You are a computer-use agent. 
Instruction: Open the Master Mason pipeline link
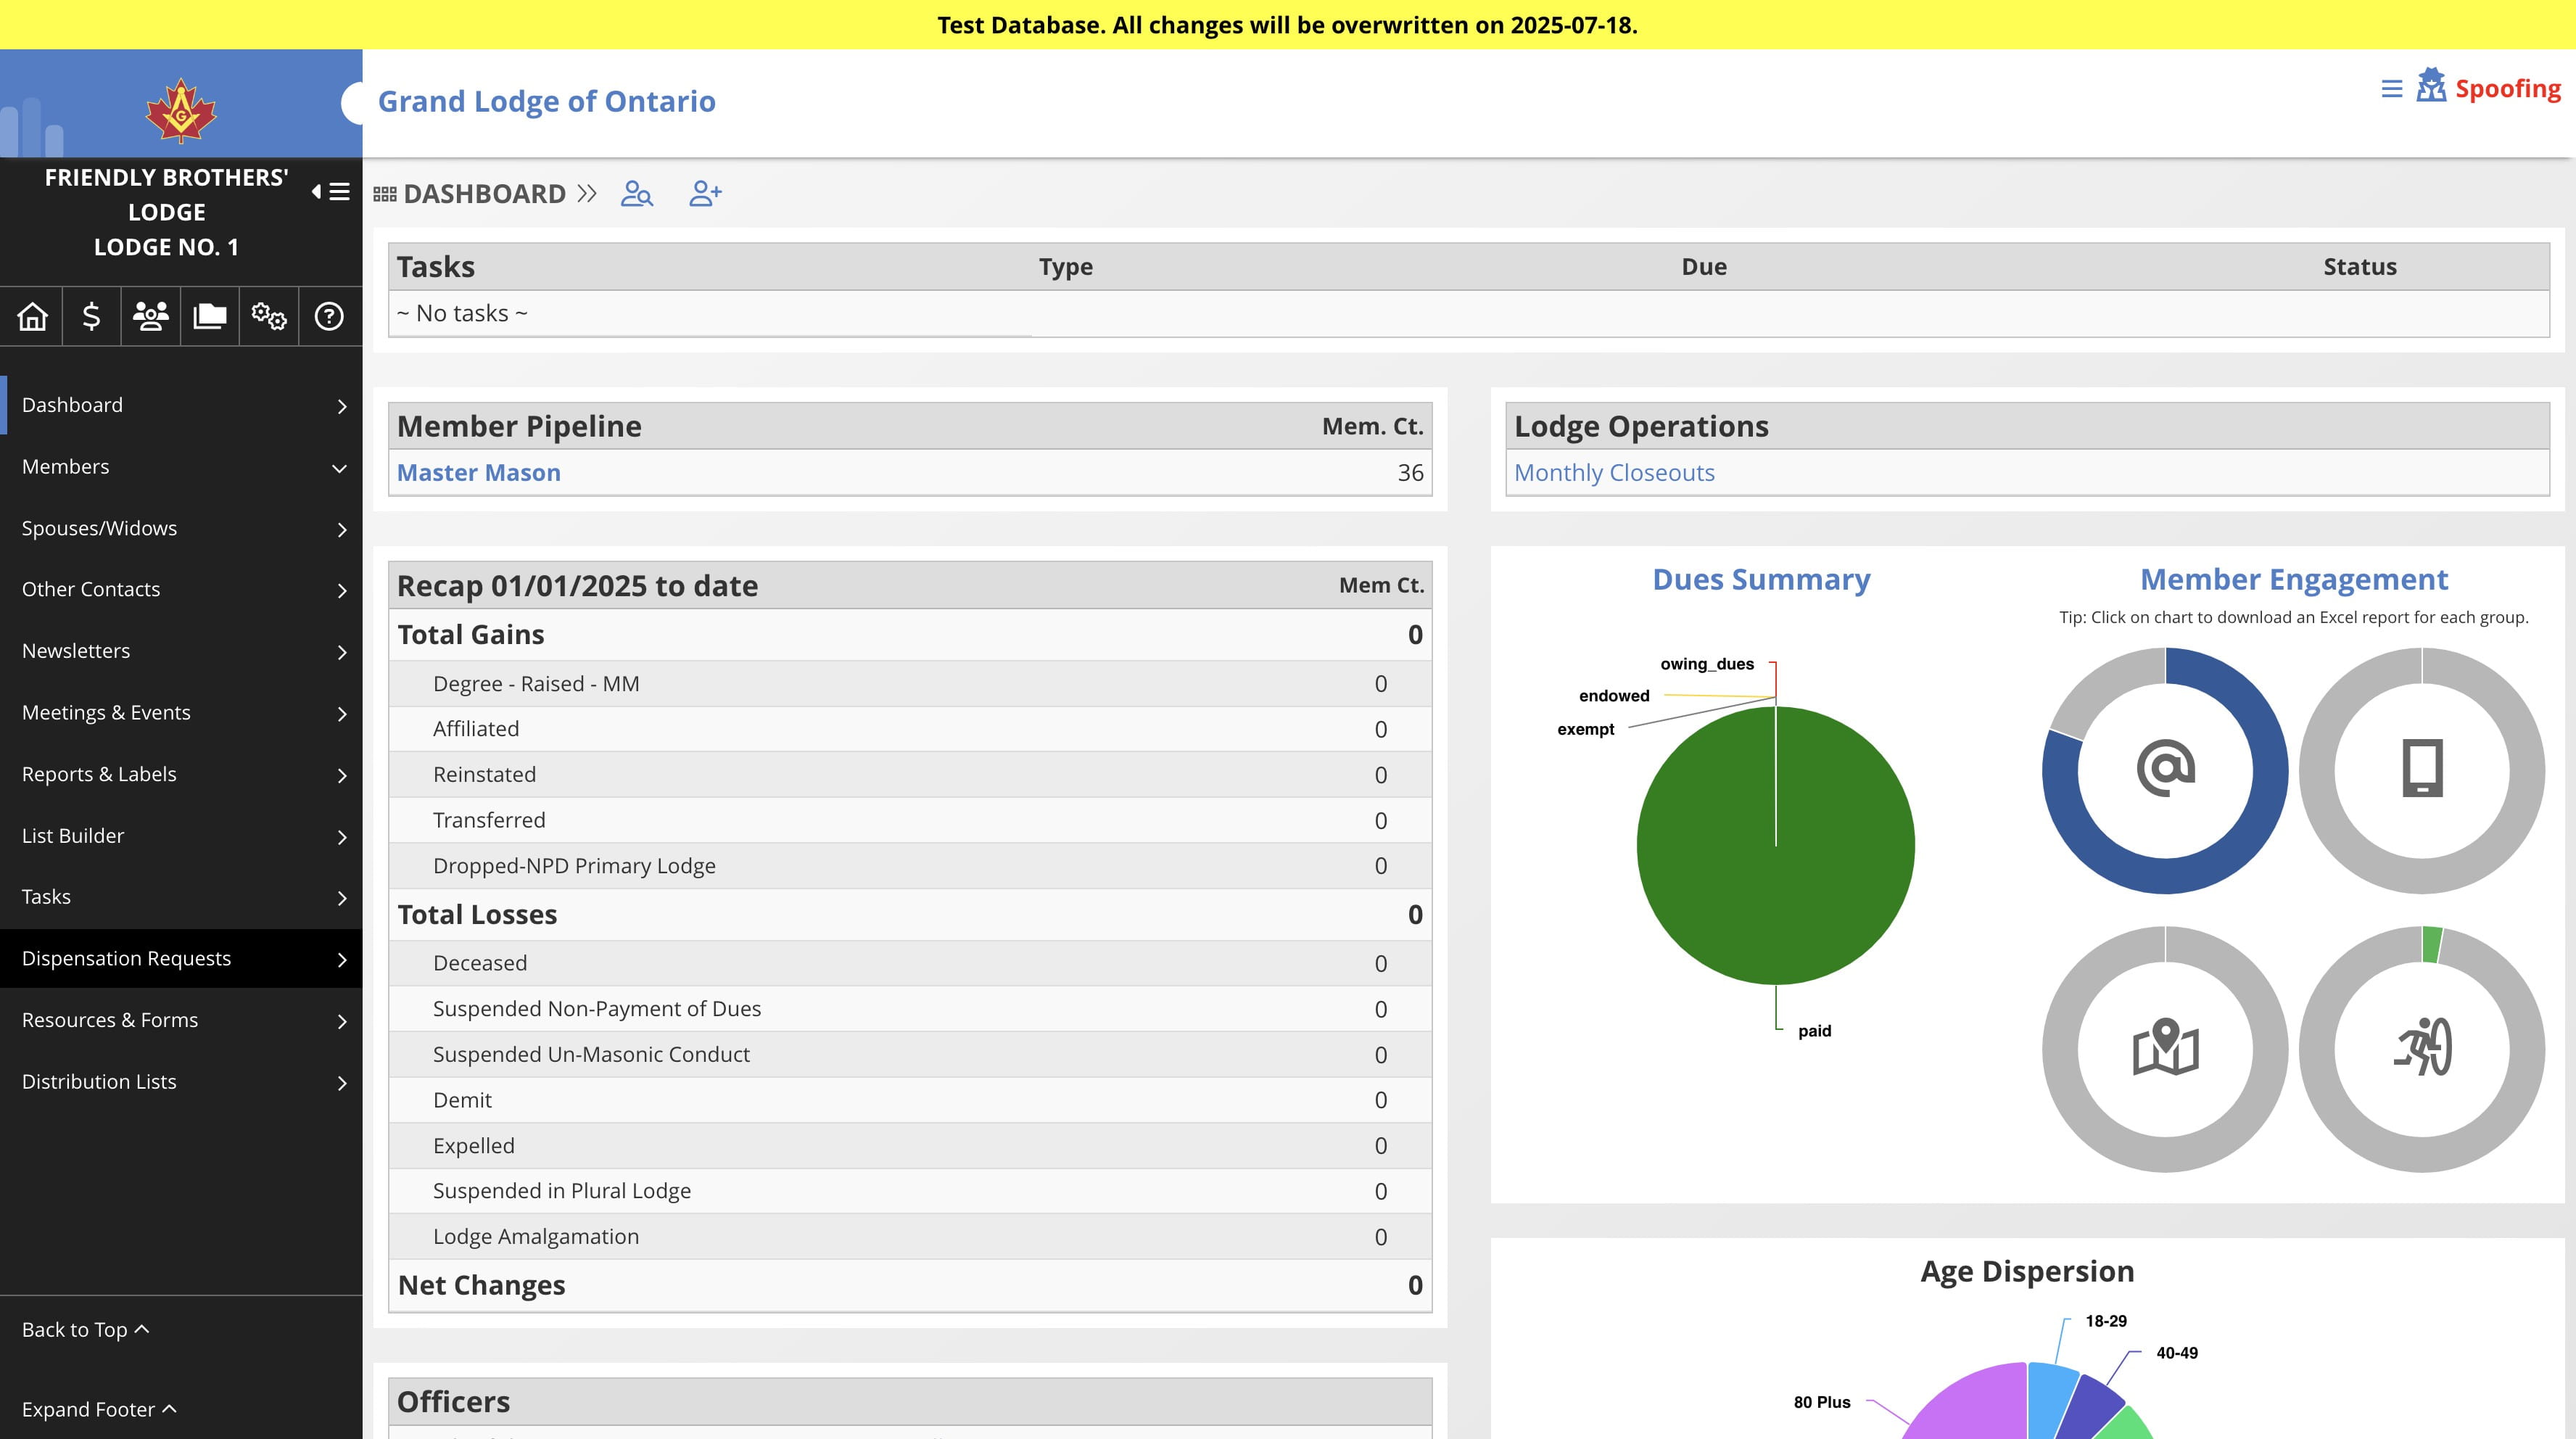(478, 473)
